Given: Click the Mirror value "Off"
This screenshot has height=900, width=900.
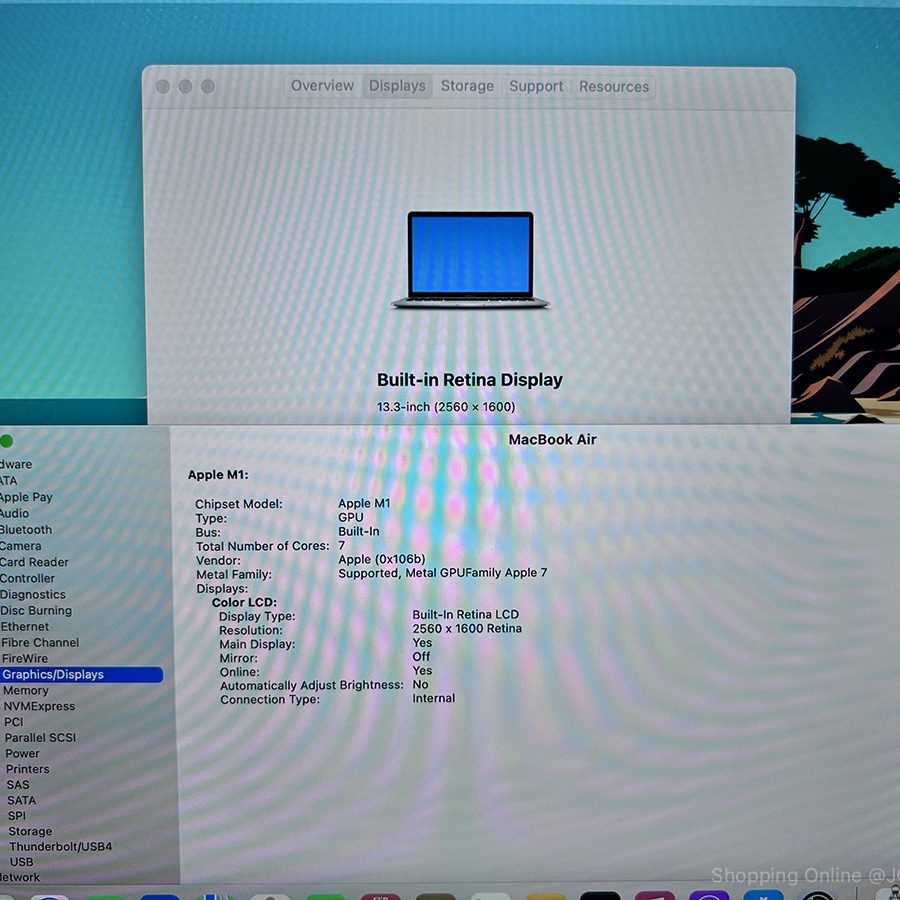Looking at the screenshot, I should coord(421,656).
